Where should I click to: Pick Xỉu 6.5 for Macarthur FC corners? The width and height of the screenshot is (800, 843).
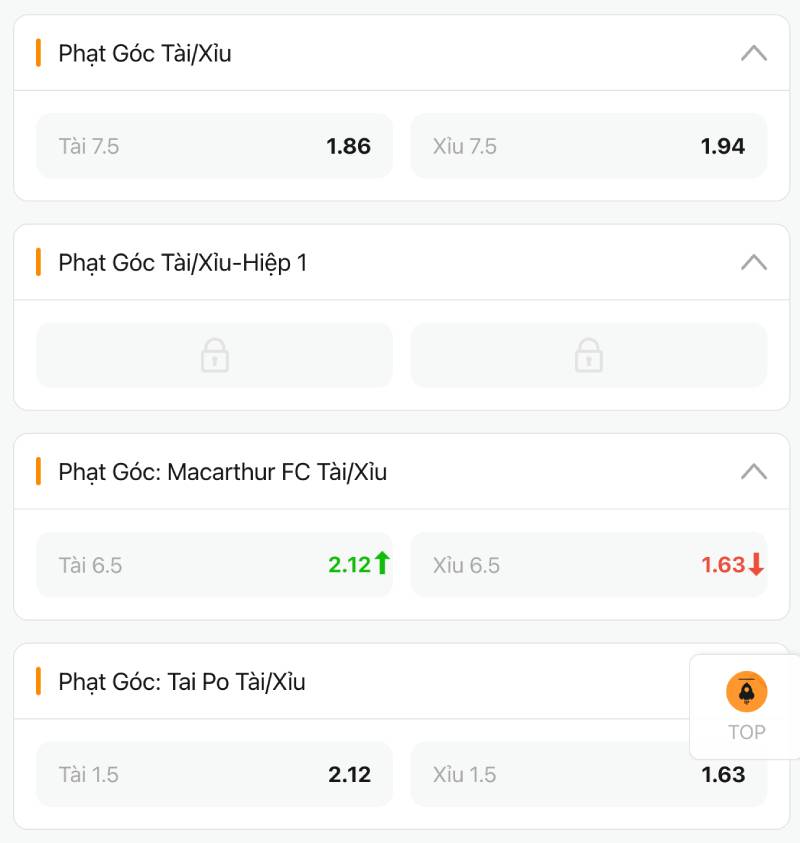[x=588, y=565]
